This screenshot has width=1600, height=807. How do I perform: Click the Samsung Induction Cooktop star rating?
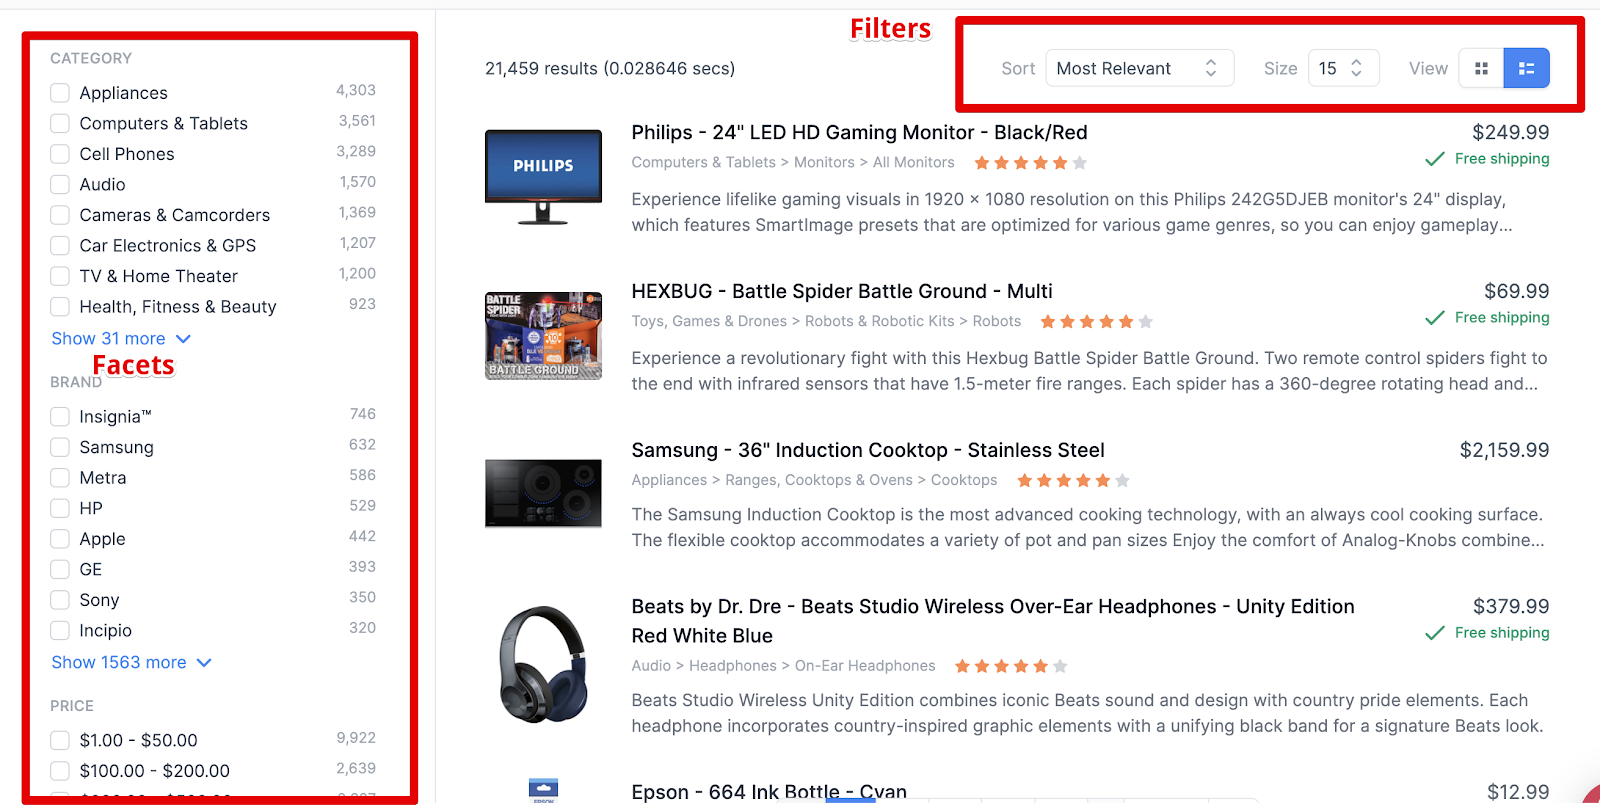(1073, 481)
